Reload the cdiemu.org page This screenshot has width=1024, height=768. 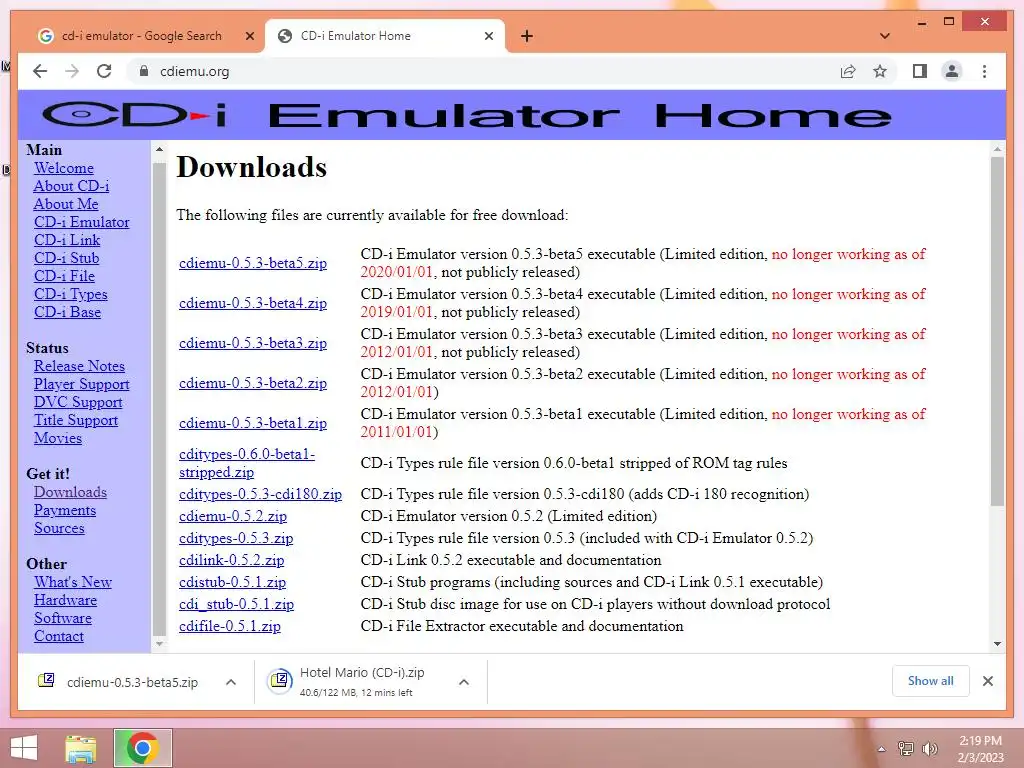[104, 71]
